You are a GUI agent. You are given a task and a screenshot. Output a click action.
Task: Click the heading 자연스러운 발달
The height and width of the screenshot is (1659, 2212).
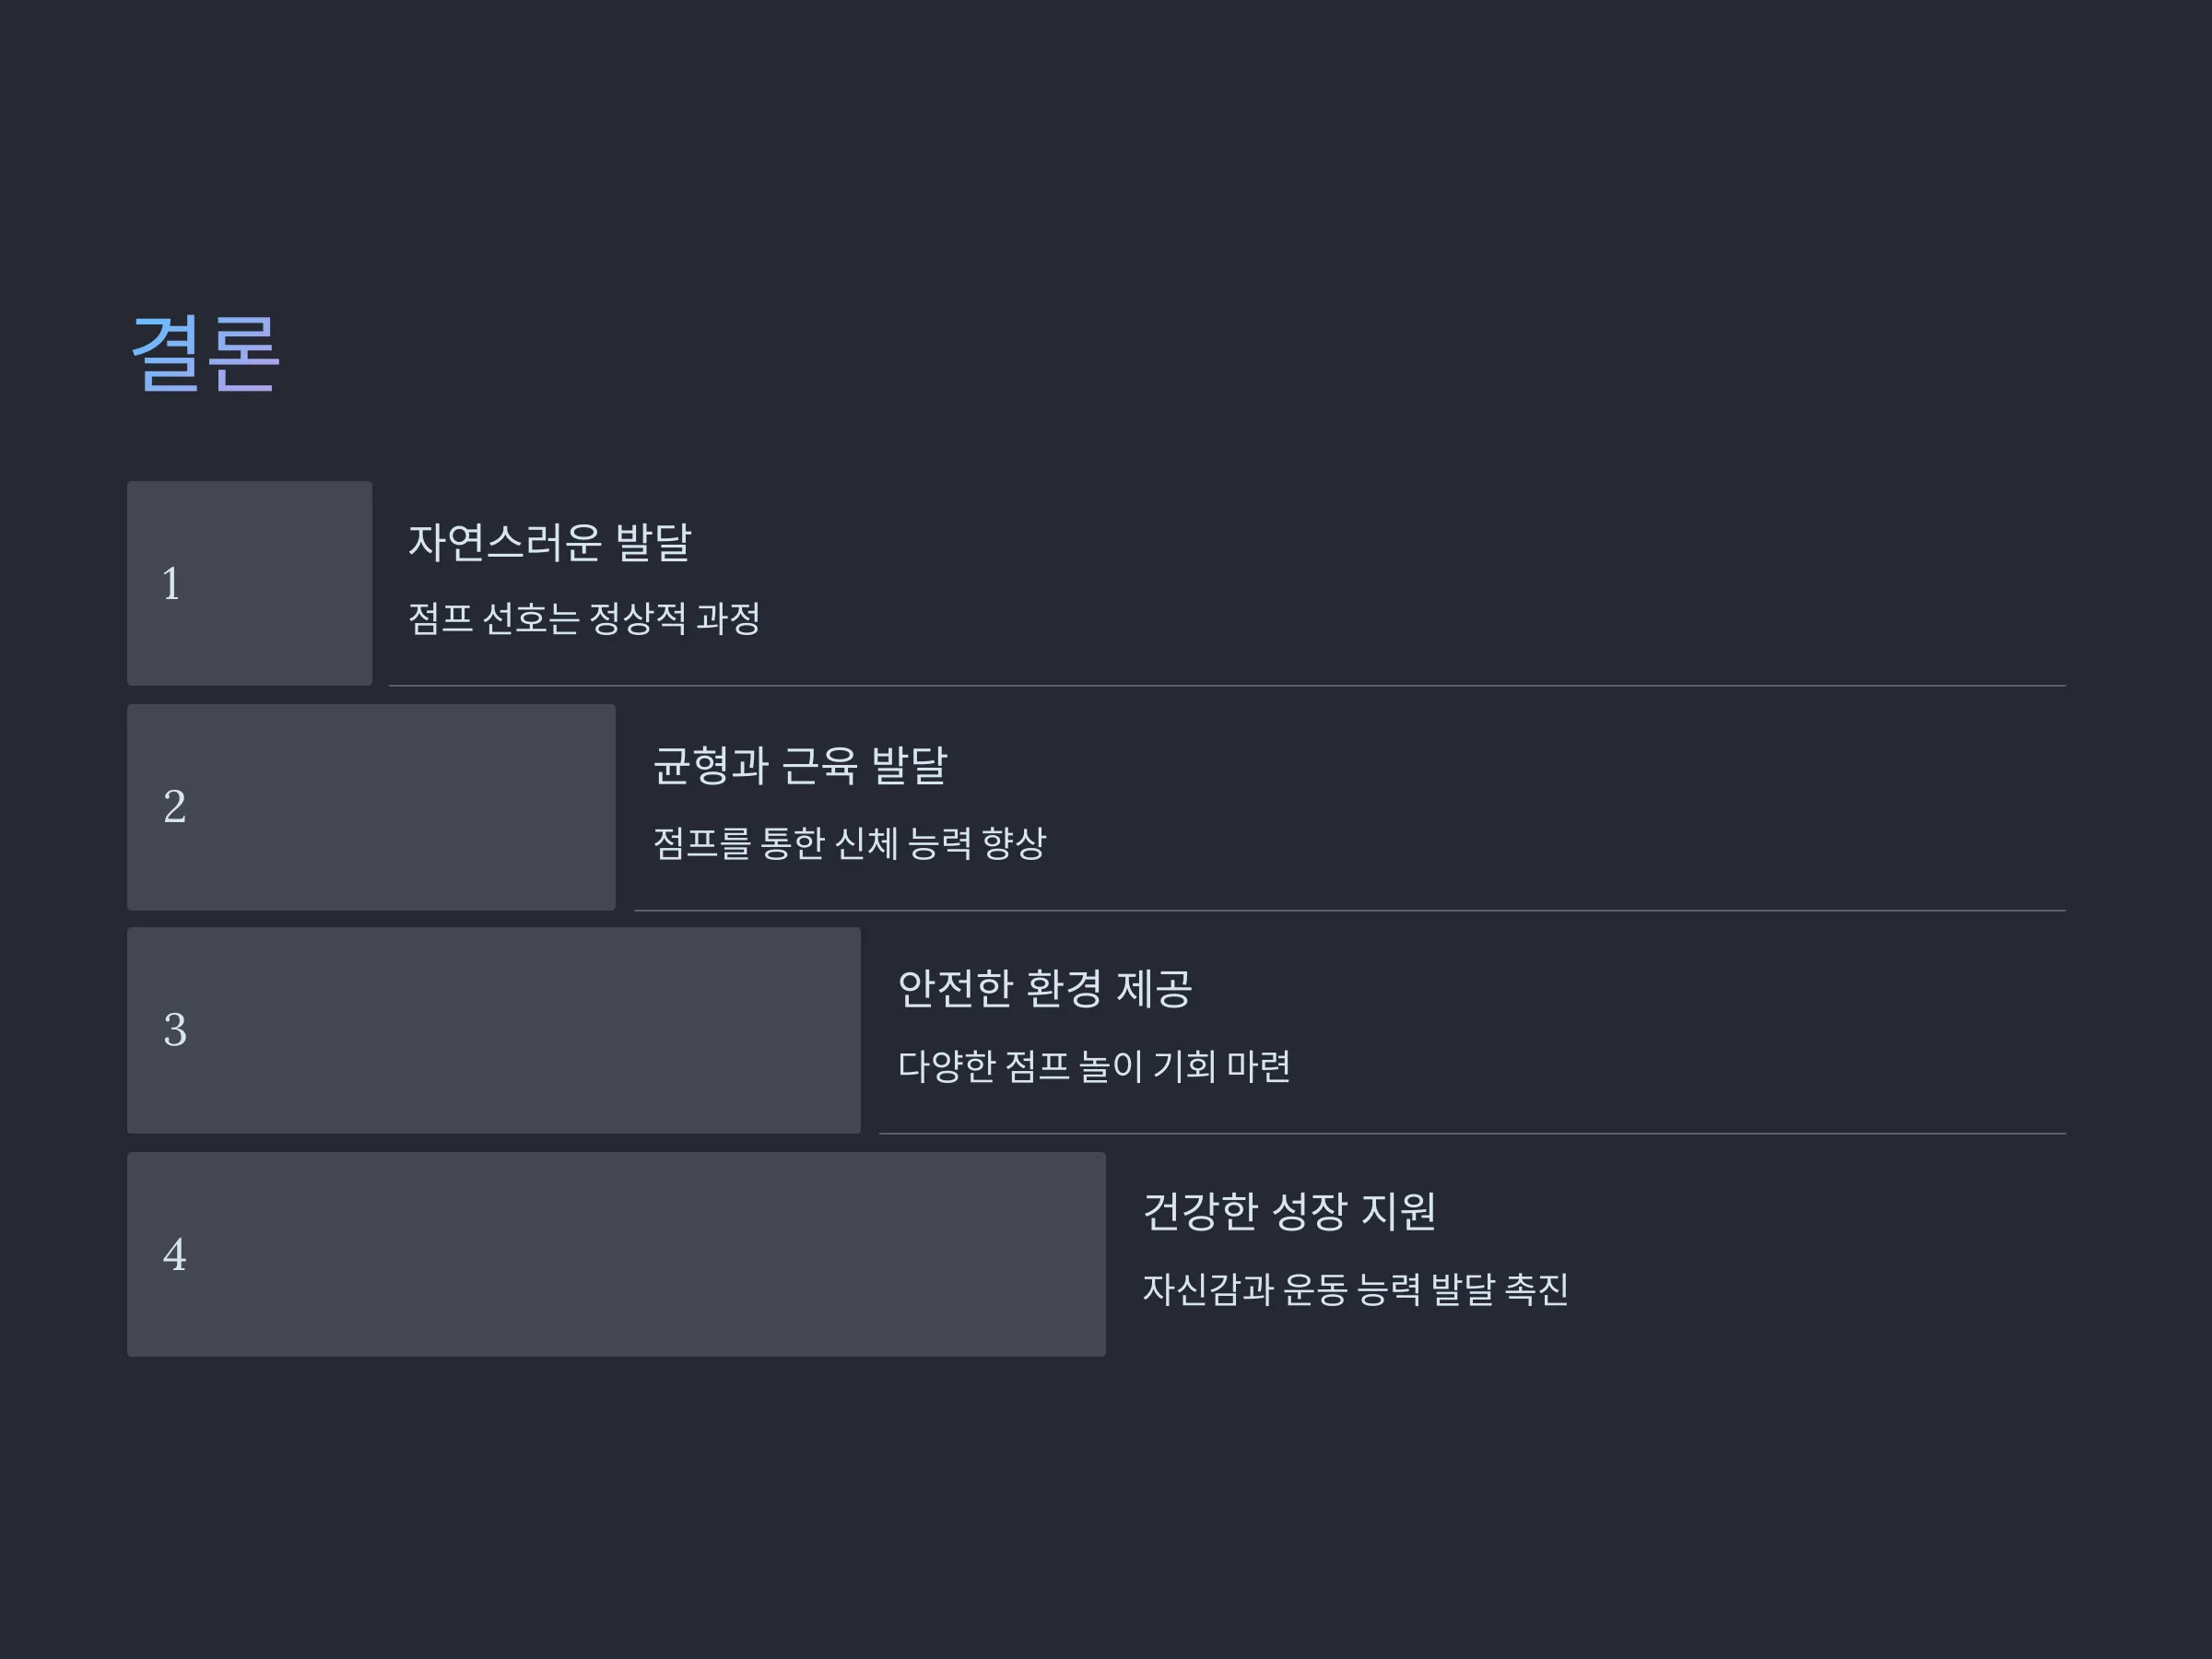coord(549,542)
